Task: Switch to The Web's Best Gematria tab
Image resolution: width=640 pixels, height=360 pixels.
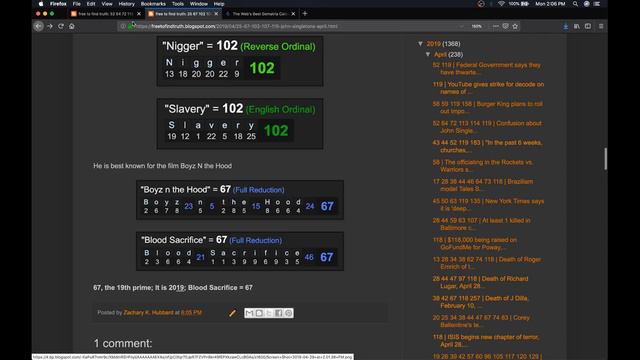Action: 260,14
